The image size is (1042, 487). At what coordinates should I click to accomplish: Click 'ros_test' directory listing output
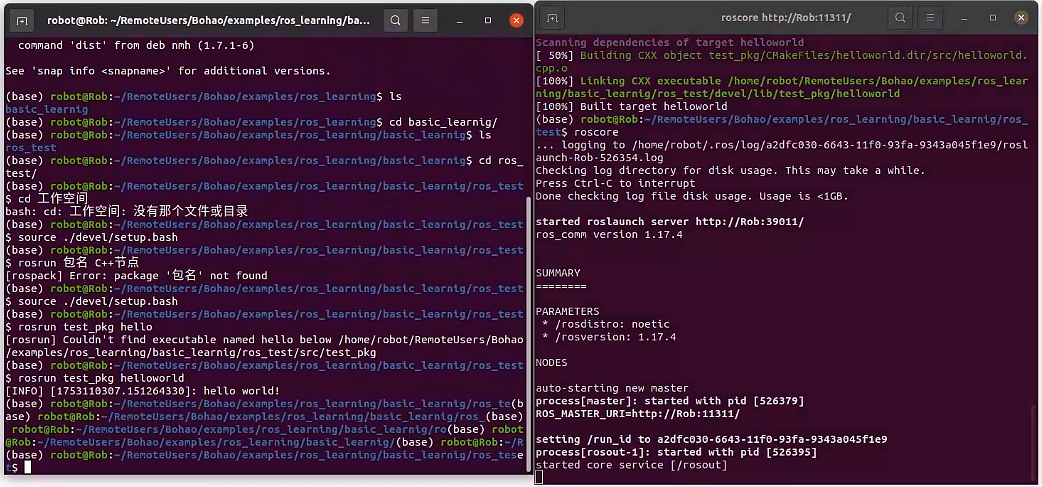pyautogui.click(x=31, y=147)
